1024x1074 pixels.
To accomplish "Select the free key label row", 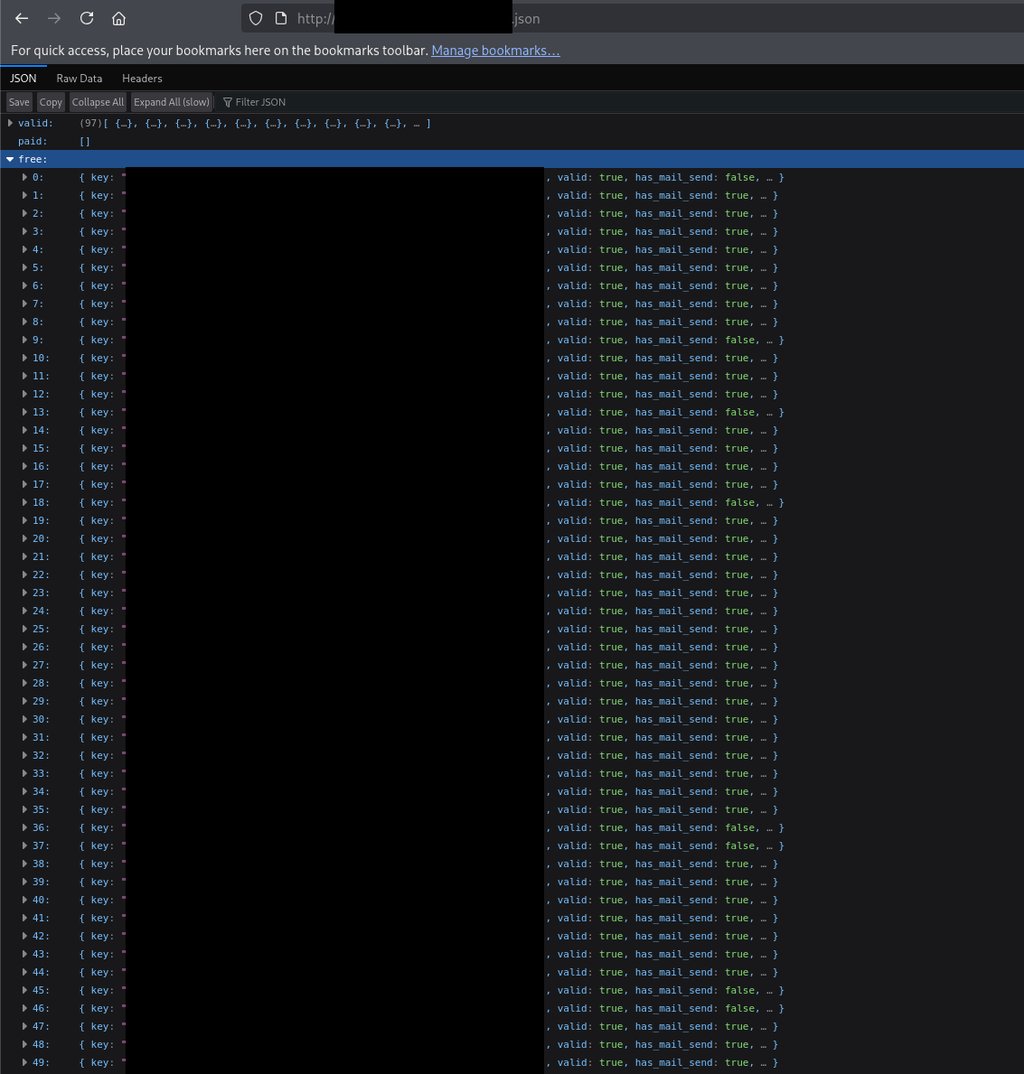I will [x=512, y=159].
